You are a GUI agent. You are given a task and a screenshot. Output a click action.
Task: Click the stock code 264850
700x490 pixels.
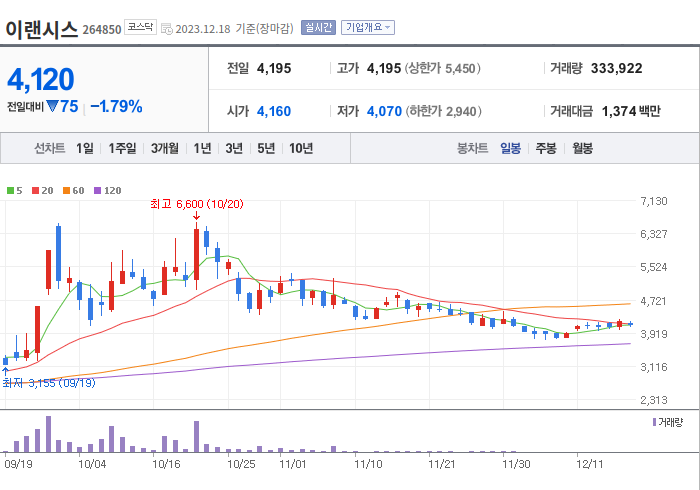tap(102, 29)
